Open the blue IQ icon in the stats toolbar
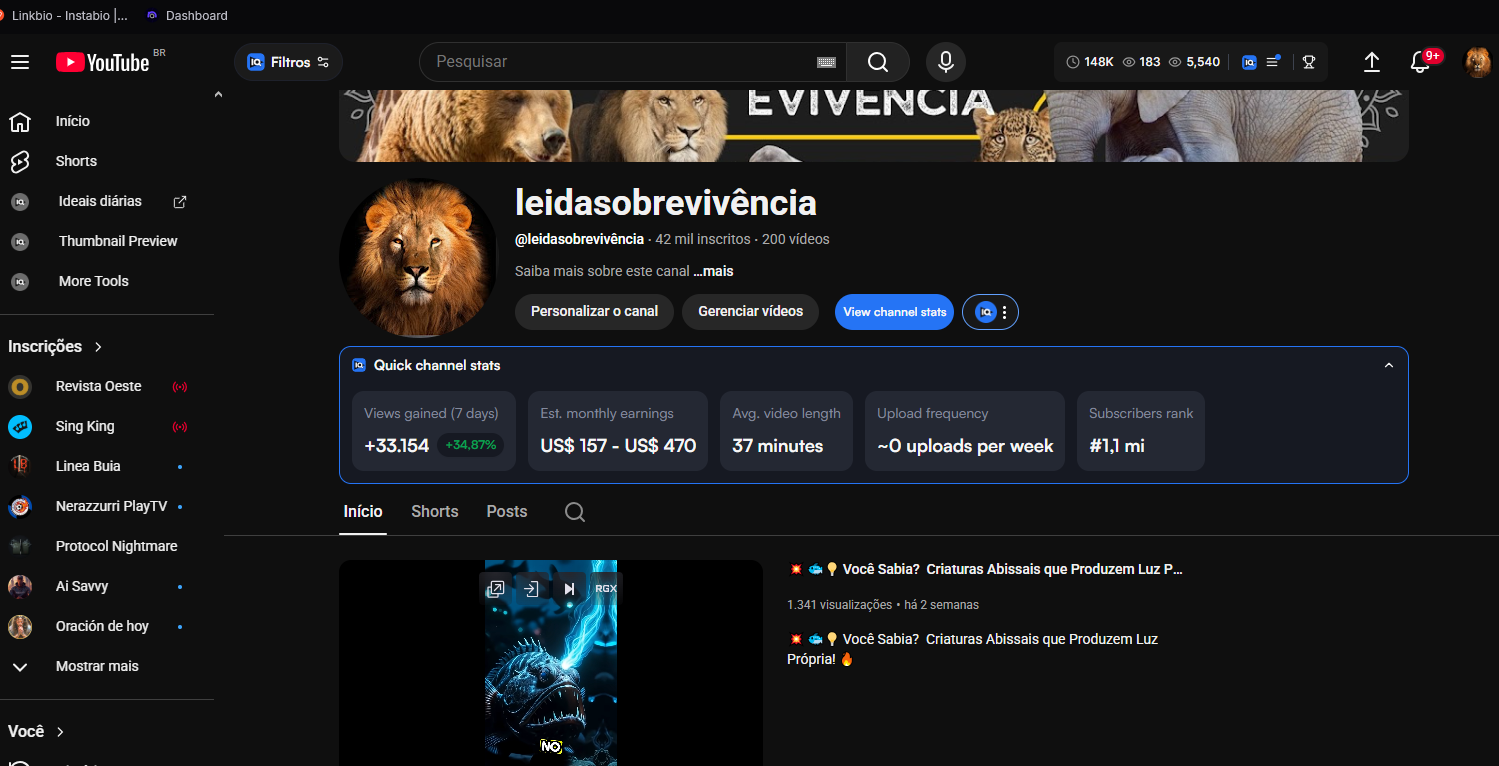Screen dimensions: 1499x766 (1249, 62)
